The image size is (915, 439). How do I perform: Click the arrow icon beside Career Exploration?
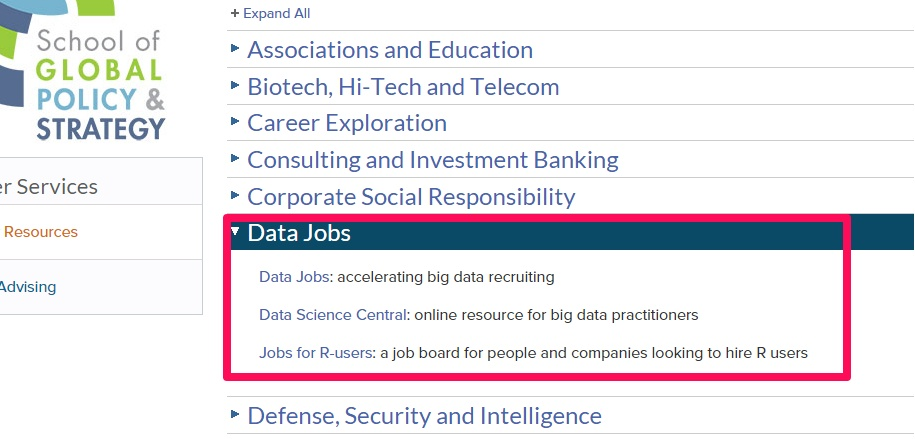tap(235, 121)
